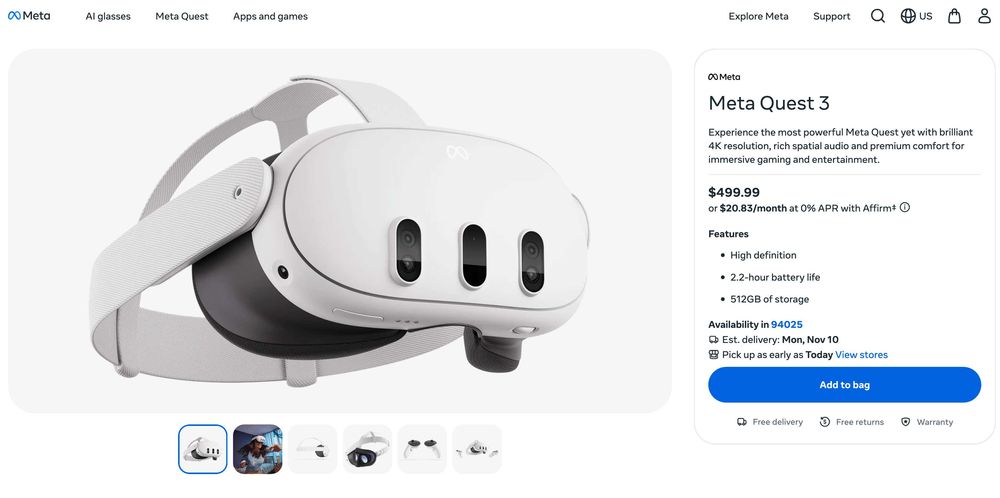Open the US region selector

916,16
